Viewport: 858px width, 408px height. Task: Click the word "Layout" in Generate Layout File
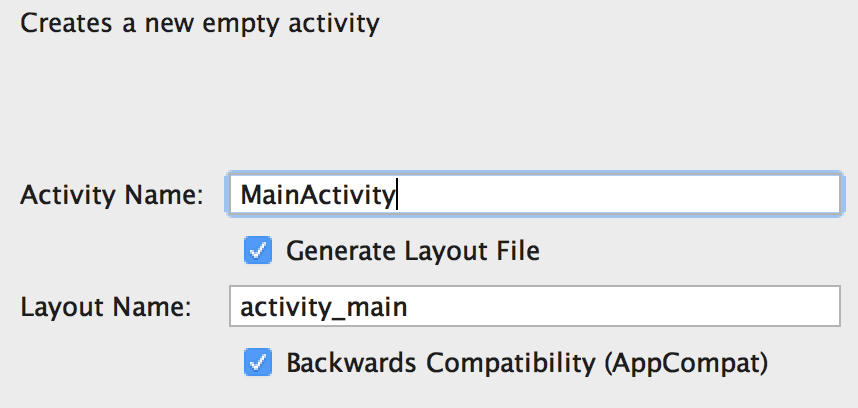tap(428, 250)
